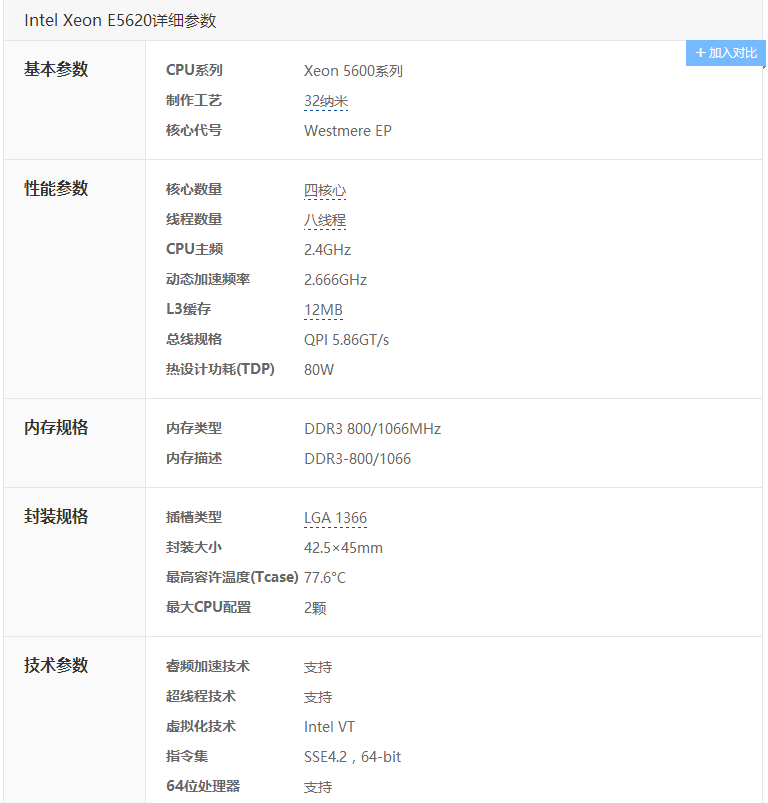This screenshot has width=768, height=803.
Task: Select the value SSE4.2，64-bit
Action: [x=352, y=757]
